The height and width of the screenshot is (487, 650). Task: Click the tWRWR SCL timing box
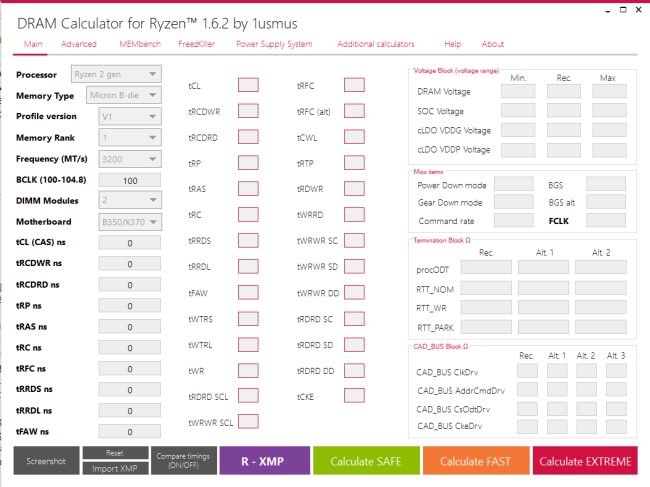248,422
